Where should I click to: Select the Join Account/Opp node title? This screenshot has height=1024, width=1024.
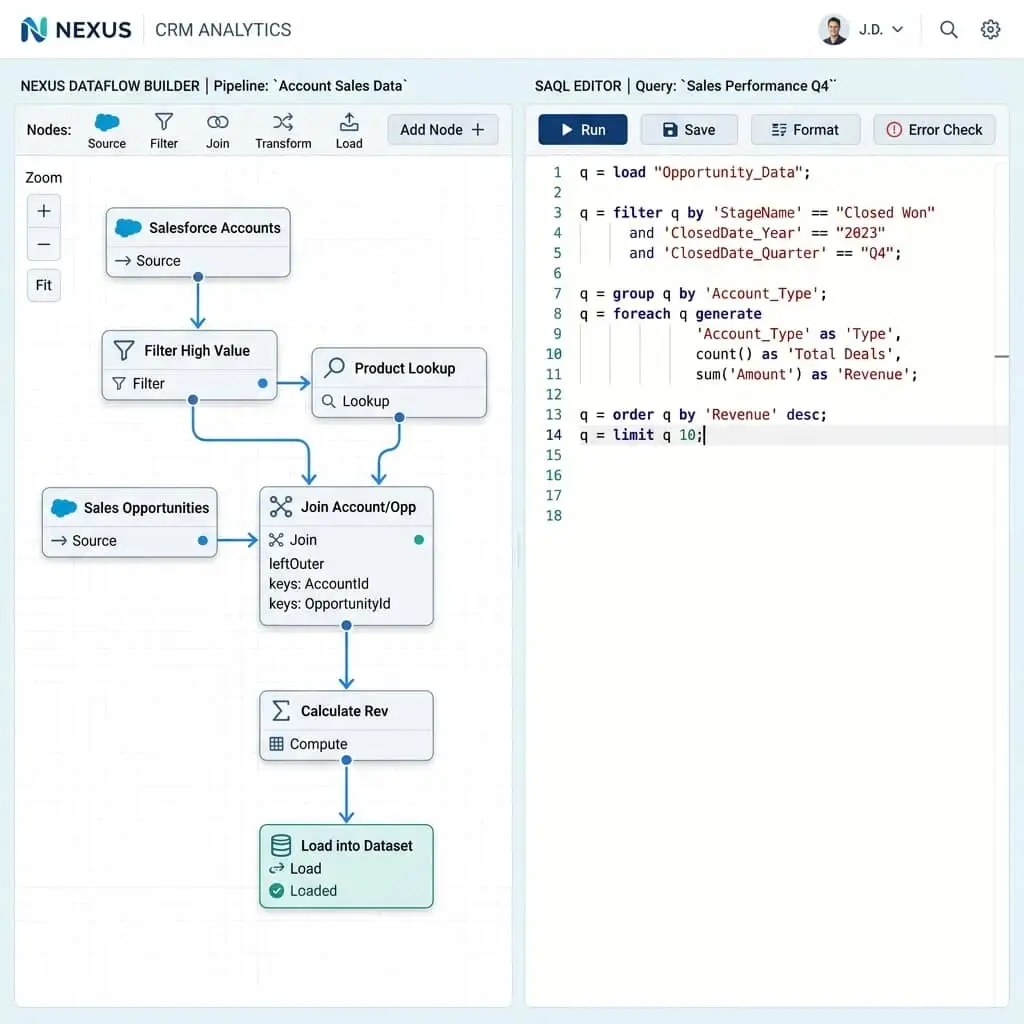(358, 507)
